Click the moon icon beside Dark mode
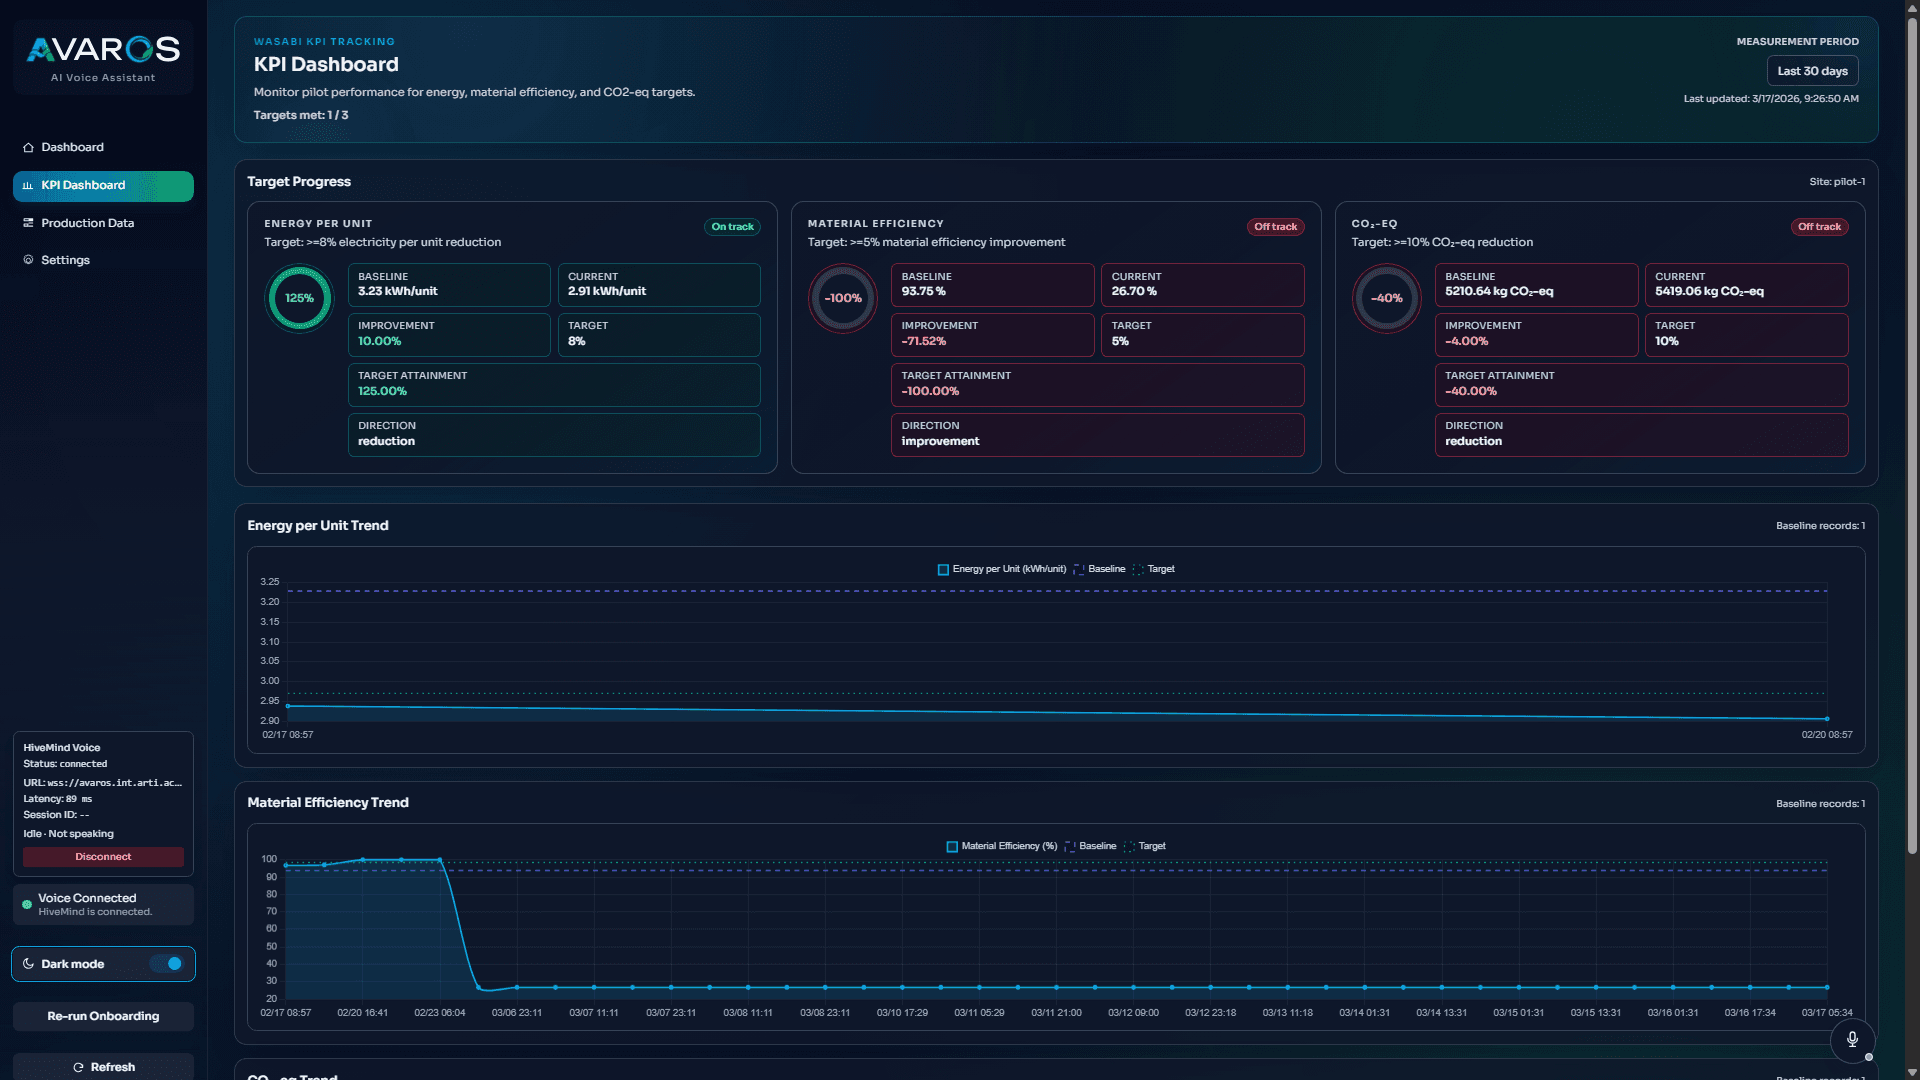The image size is (1920, 1080). (28, 964)
